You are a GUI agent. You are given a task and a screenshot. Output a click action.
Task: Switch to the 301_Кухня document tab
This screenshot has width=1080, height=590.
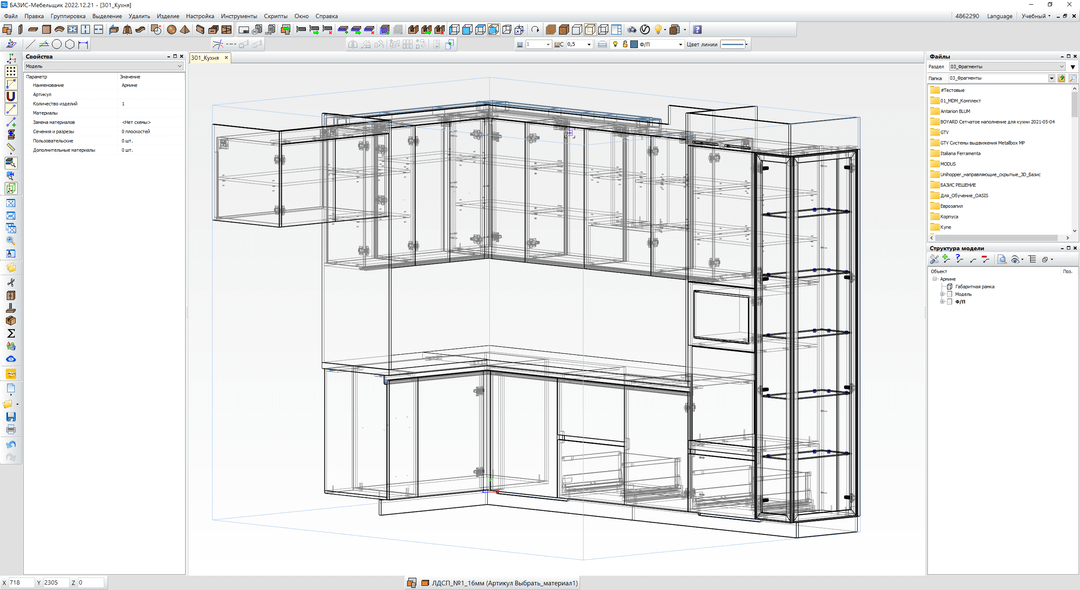click(x=205, y=58)
